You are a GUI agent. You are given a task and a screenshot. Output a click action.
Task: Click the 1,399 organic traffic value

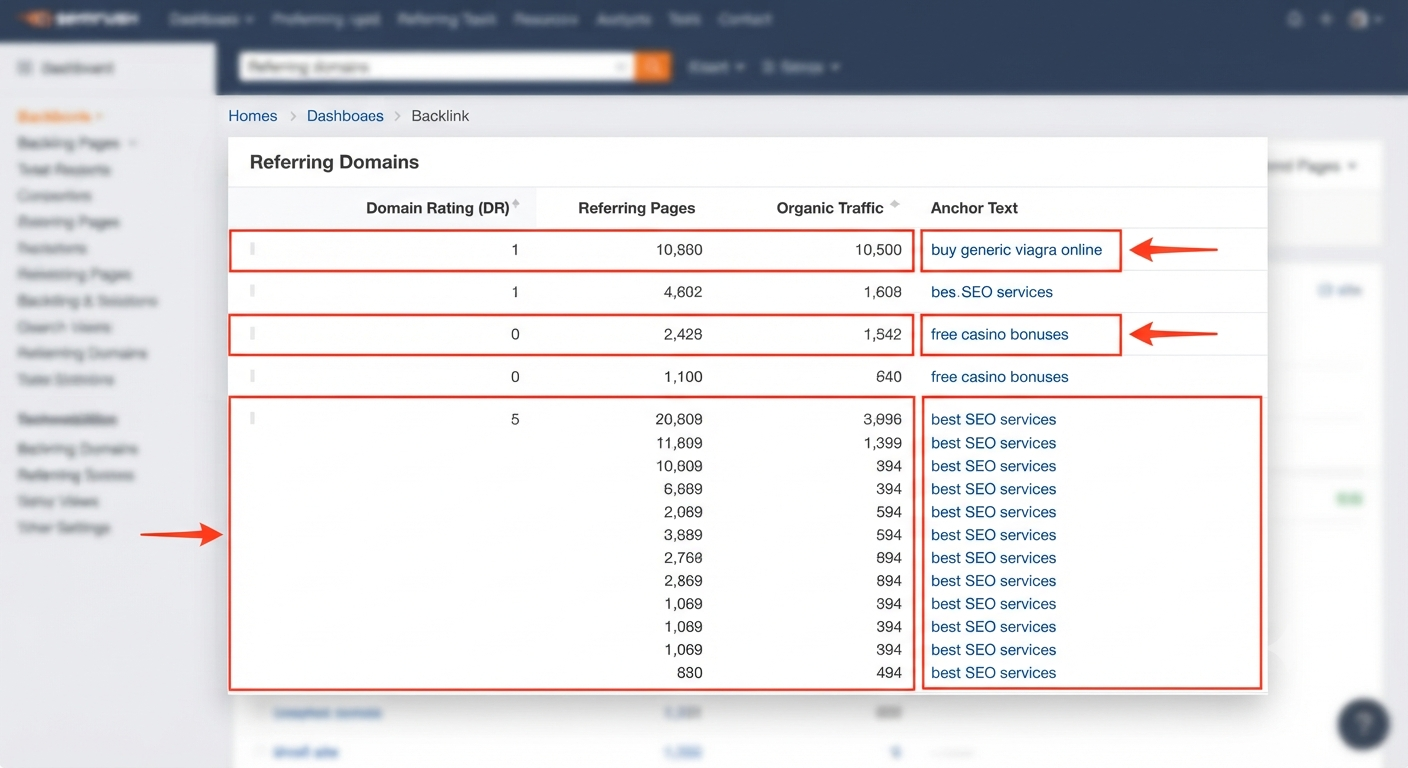coord(882,443)
